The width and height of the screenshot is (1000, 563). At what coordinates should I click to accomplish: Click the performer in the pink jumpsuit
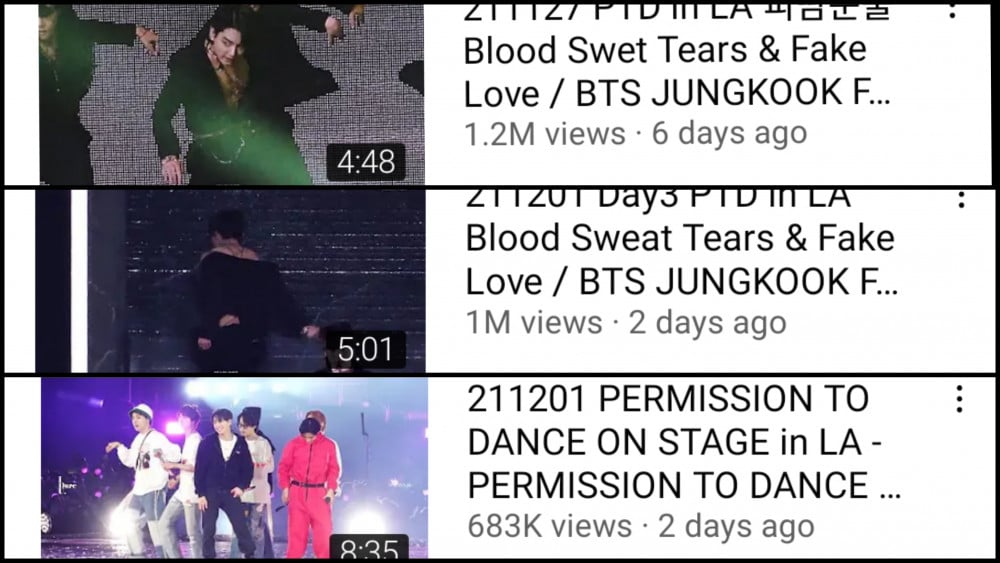click(x=310, y=485)
